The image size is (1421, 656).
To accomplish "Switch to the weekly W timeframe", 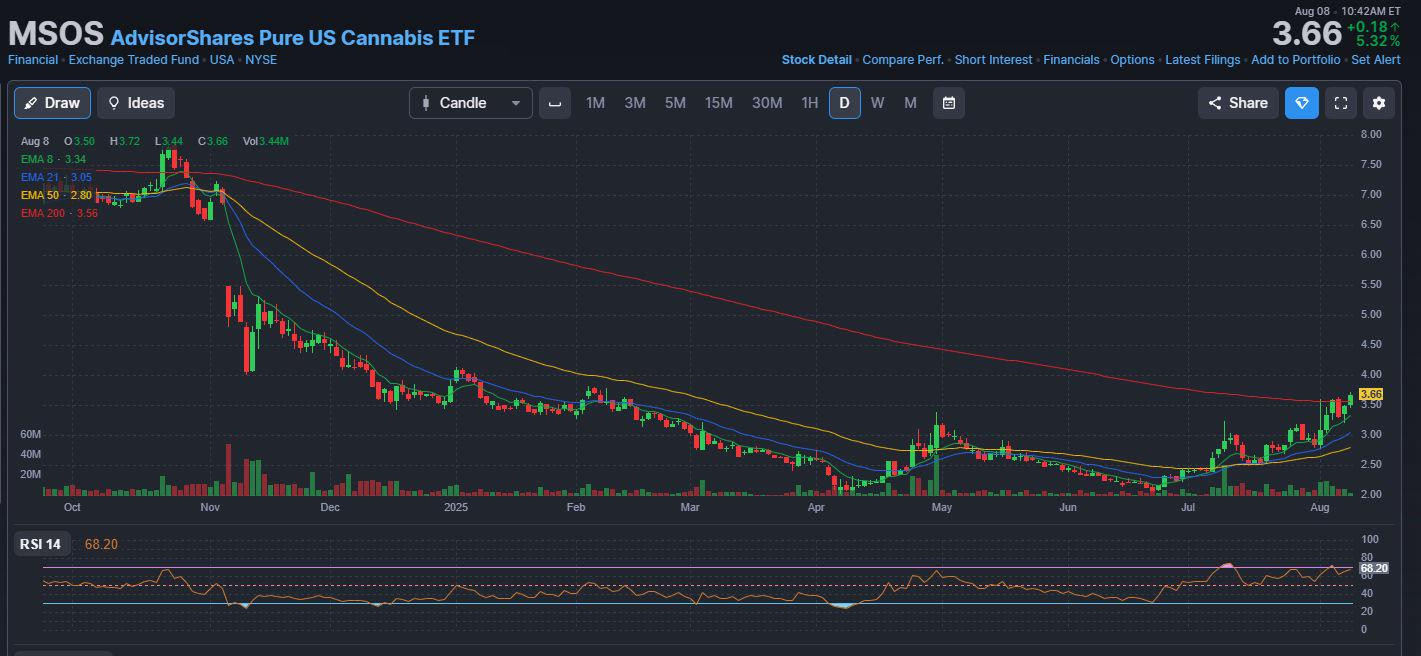I will (877, 103).
